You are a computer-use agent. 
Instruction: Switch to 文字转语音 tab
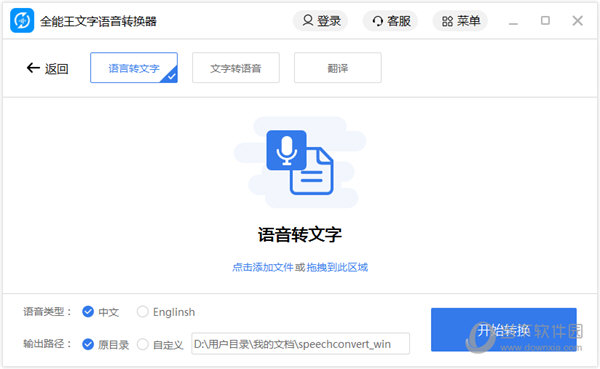[236, 68]
